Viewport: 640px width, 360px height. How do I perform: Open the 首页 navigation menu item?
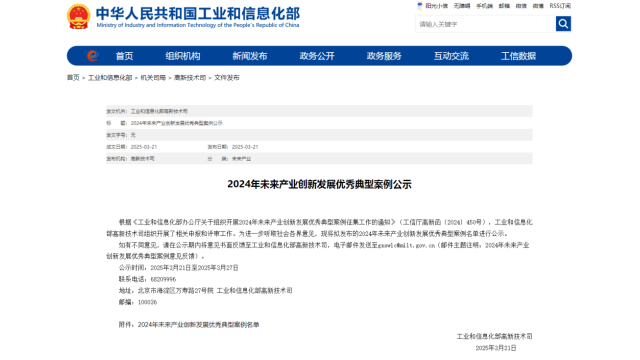coord(124,56)
